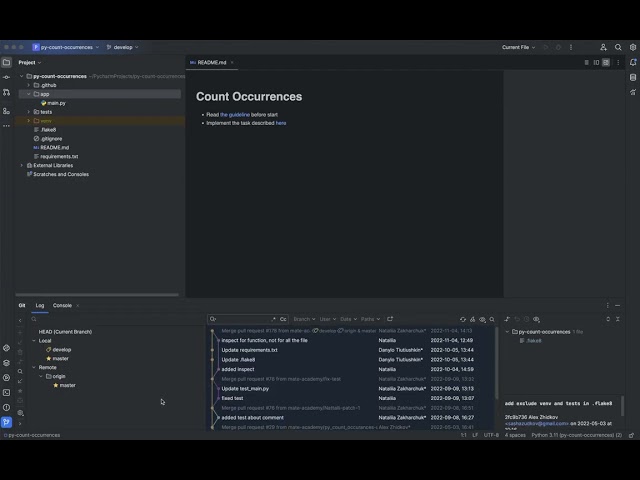Toggle Match Case (Cc) in Git log search

click(283, 319)
